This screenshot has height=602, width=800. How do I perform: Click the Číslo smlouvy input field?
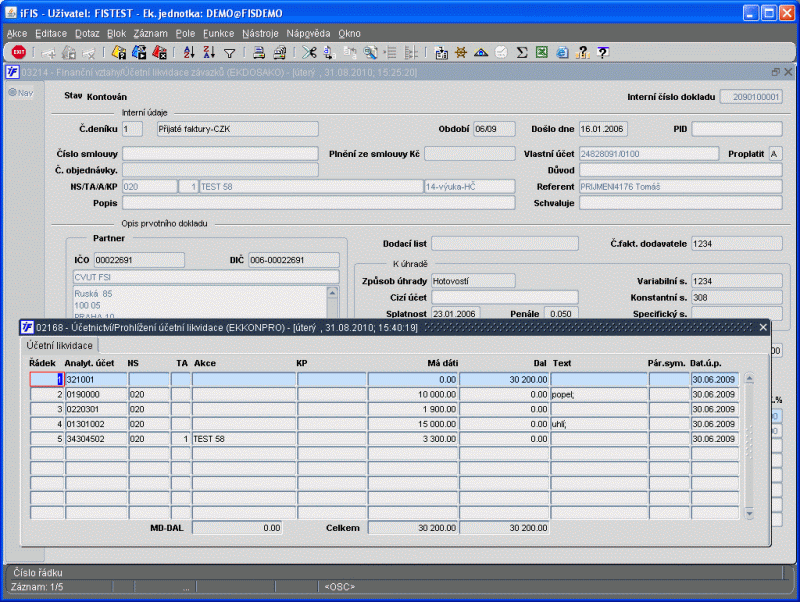(x=220, y=154)
